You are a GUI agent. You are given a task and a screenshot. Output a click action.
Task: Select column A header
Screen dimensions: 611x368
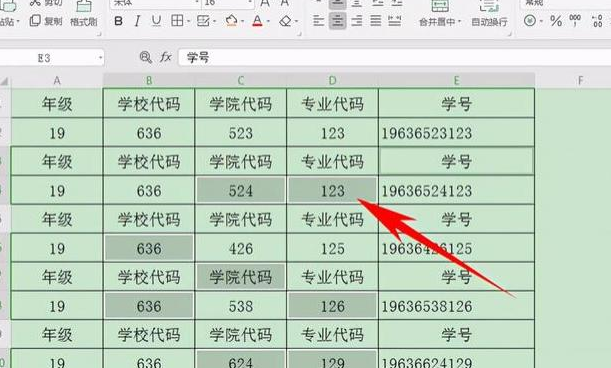coord(57,81)
